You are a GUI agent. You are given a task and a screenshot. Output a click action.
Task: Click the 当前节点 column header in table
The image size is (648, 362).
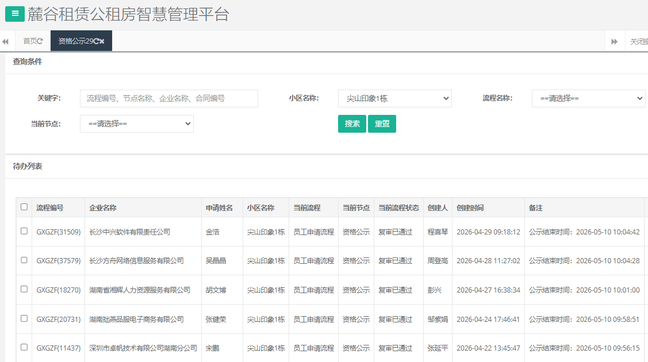[x=356, y=207]
